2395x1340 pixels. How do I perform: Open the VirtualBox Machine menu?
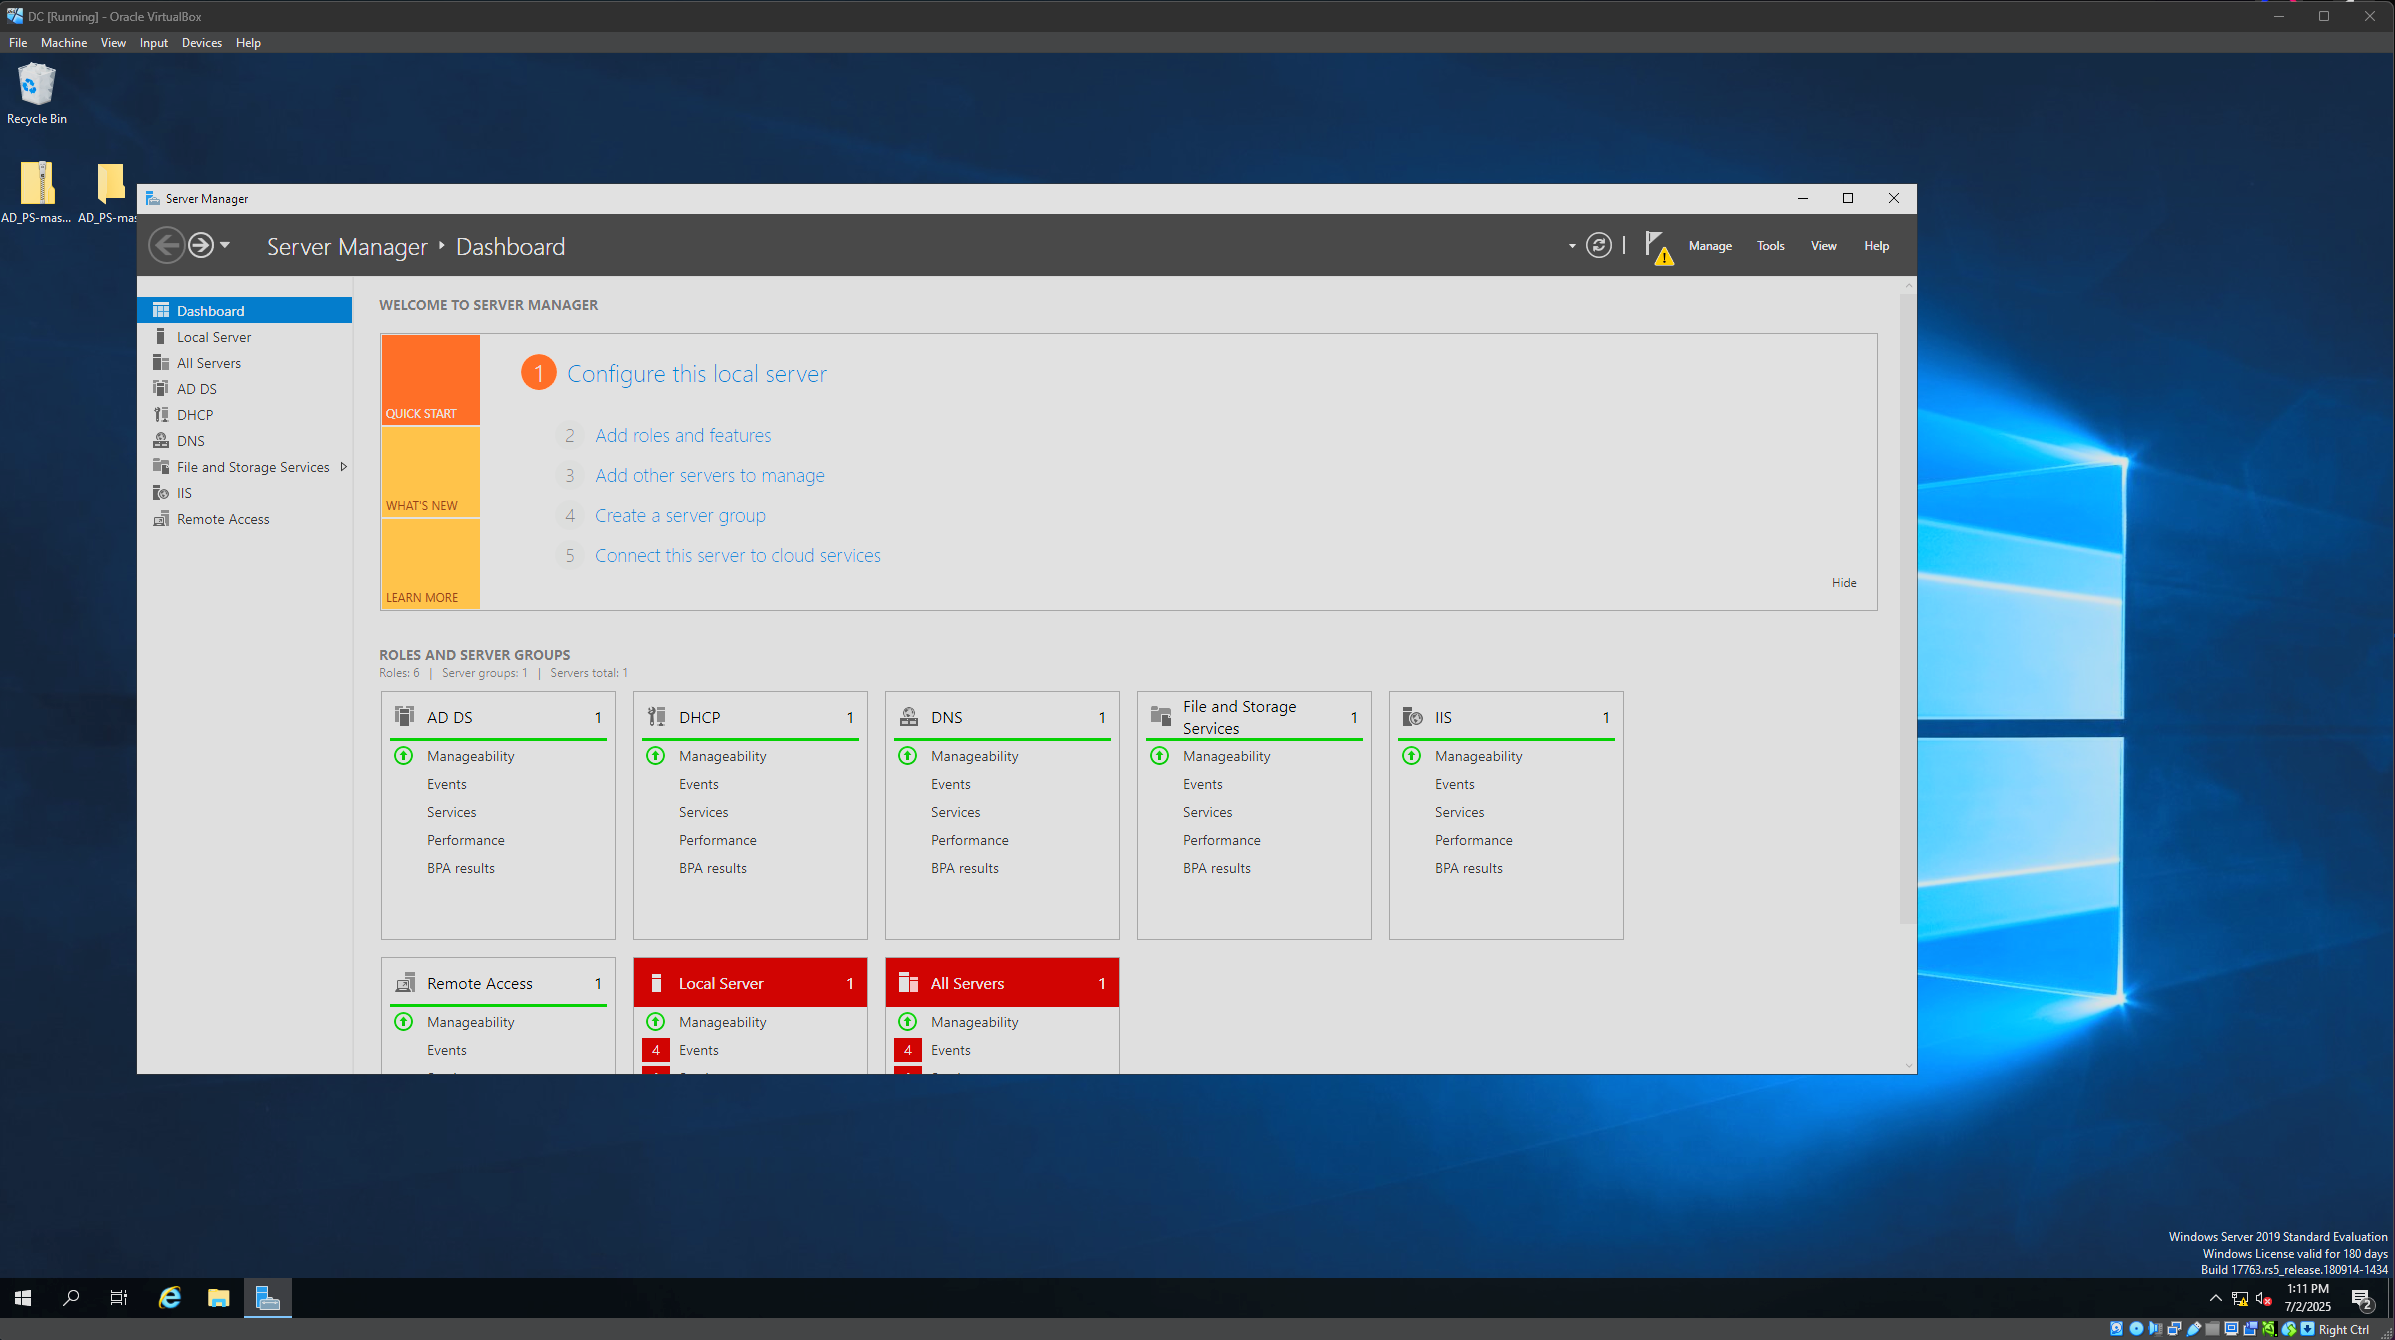64,43
